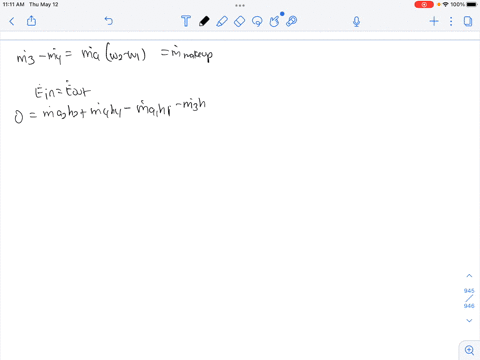Select the Eraser tool
This screenshot has height=360, width=480.
[239, 22]
